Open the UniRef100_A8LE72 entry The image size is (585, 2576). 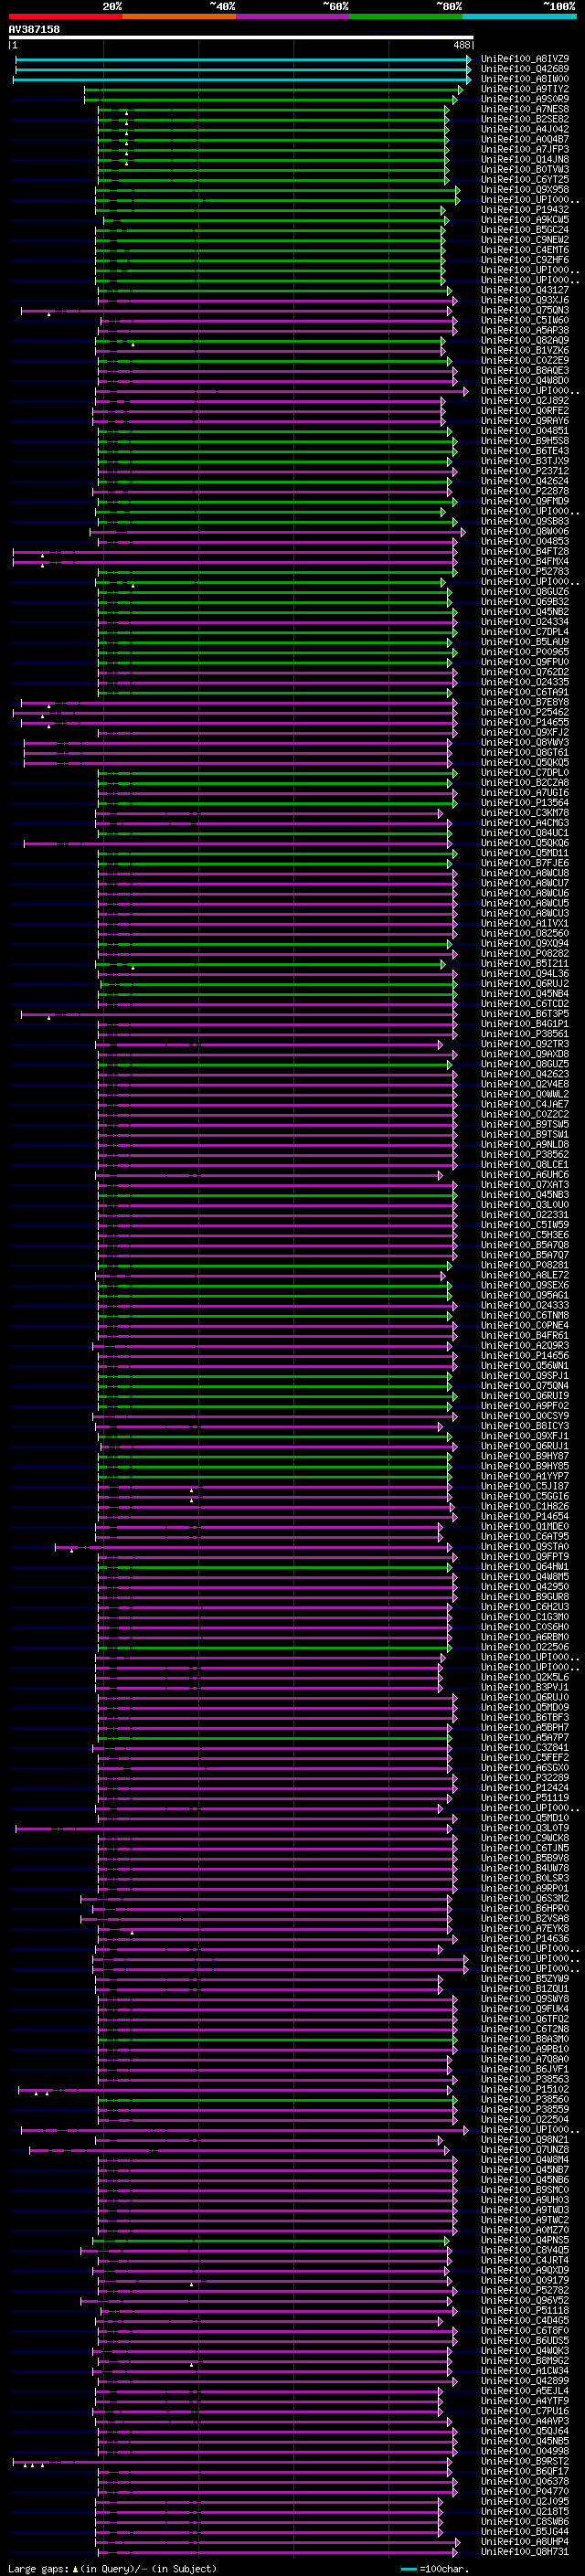(525, 1275)
